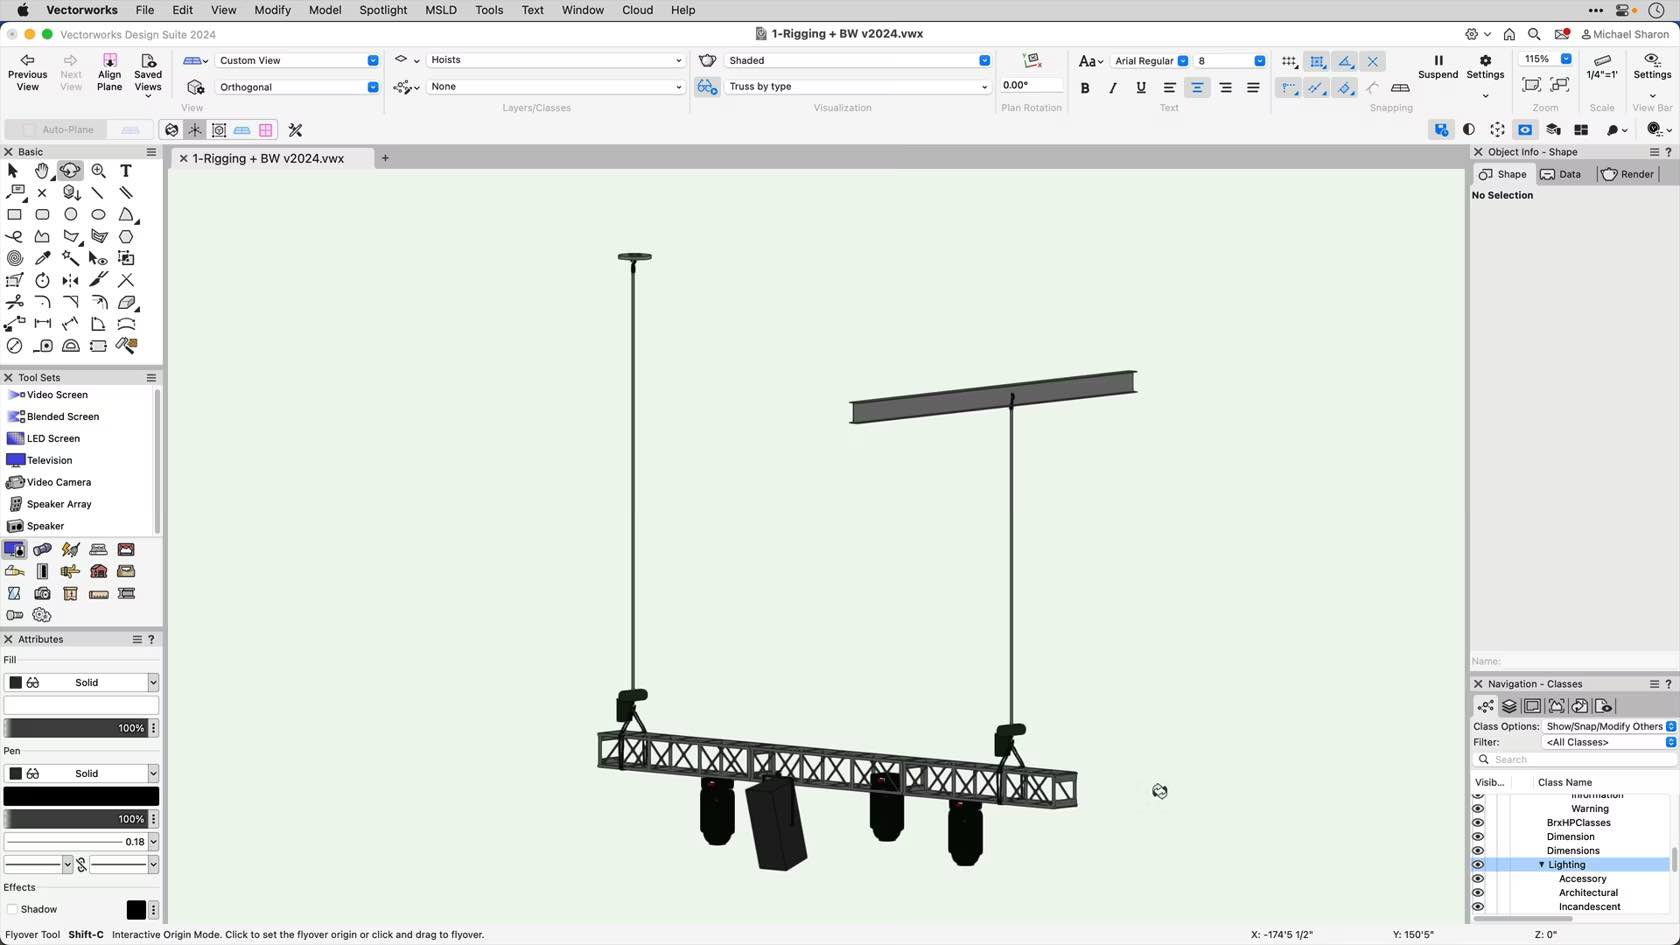The width and height of the screenshot is (1680, 945).
Task: Open the Spotlight menu
Action: pos(383,10)
